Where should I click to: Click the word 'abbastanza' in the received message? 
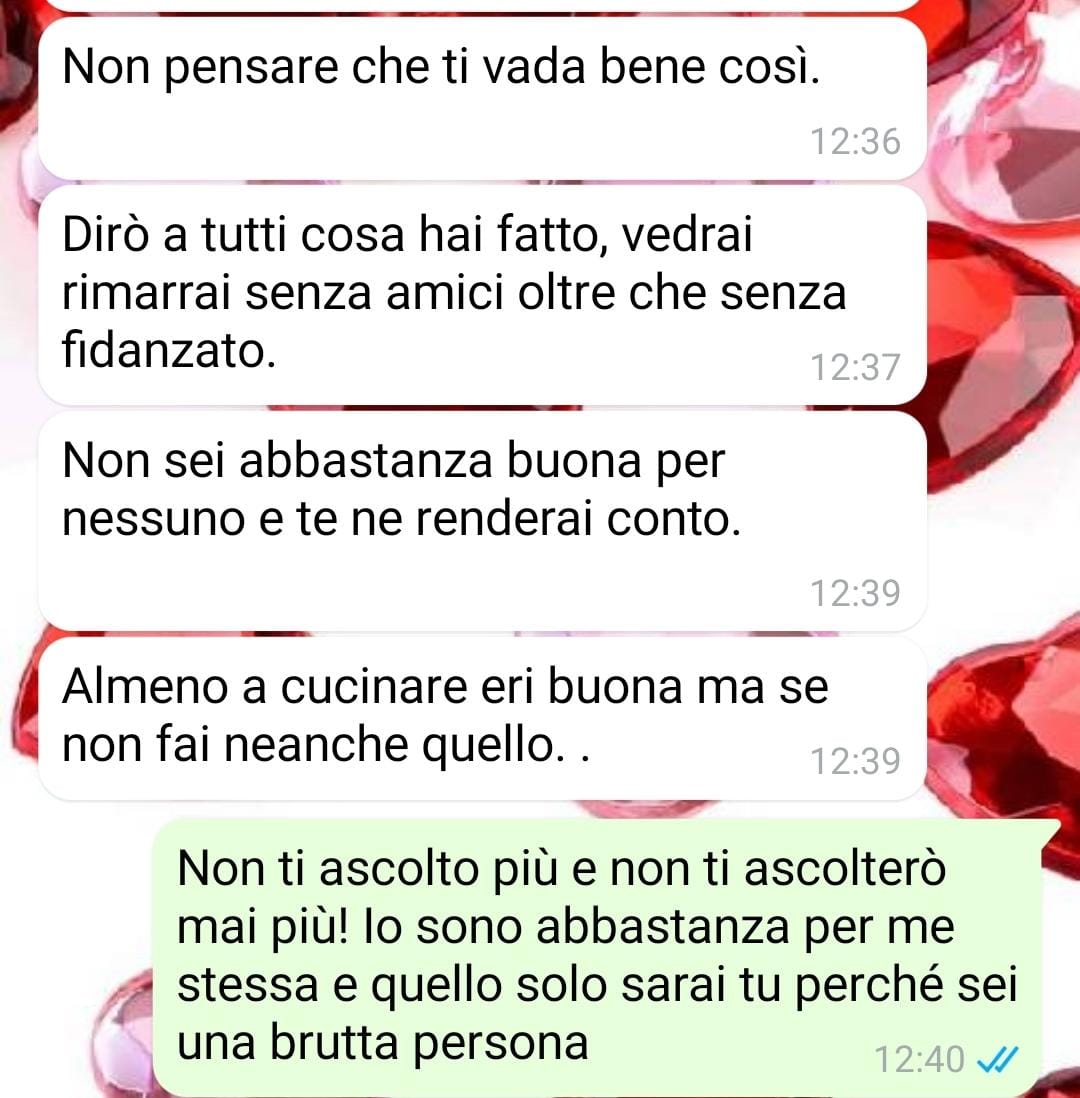(x=366, y=461)
